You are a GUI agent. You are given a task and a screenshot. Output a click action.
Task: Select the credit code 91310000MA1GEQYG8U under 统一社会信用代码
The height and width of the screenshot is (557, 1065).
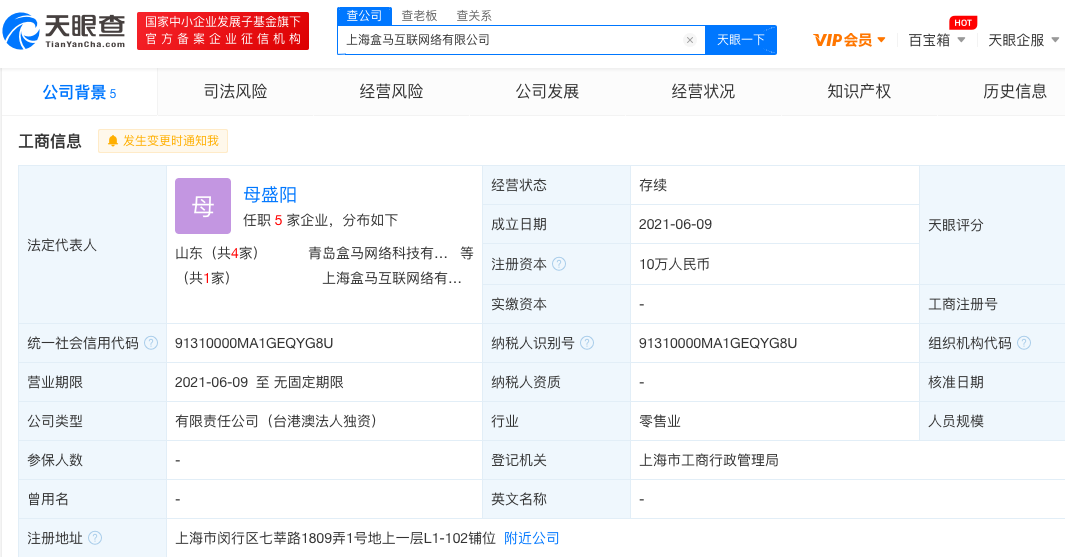click(x=254, y=343)
